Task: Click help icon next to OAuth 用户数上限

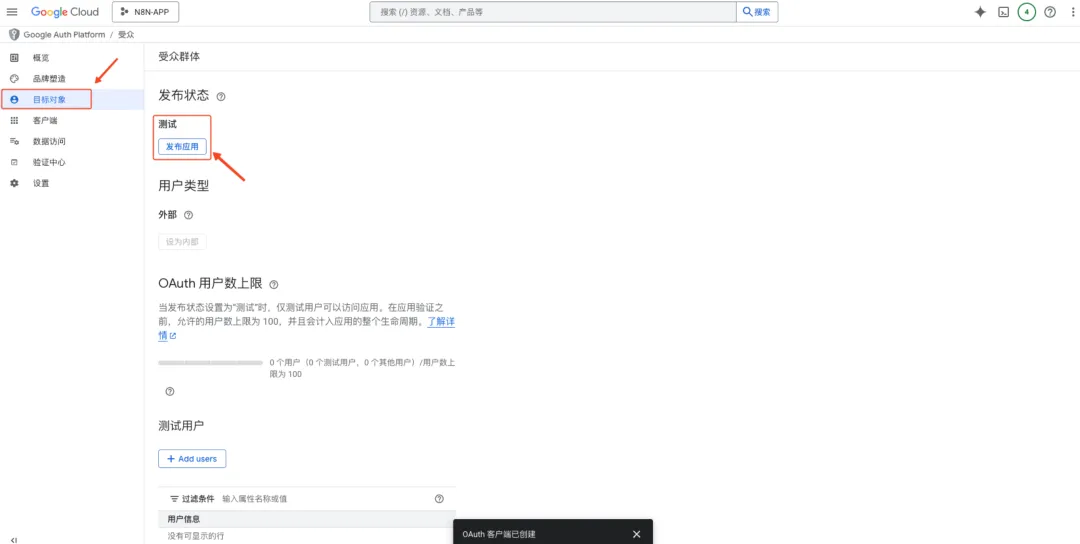Action: [x=273, y=284]
